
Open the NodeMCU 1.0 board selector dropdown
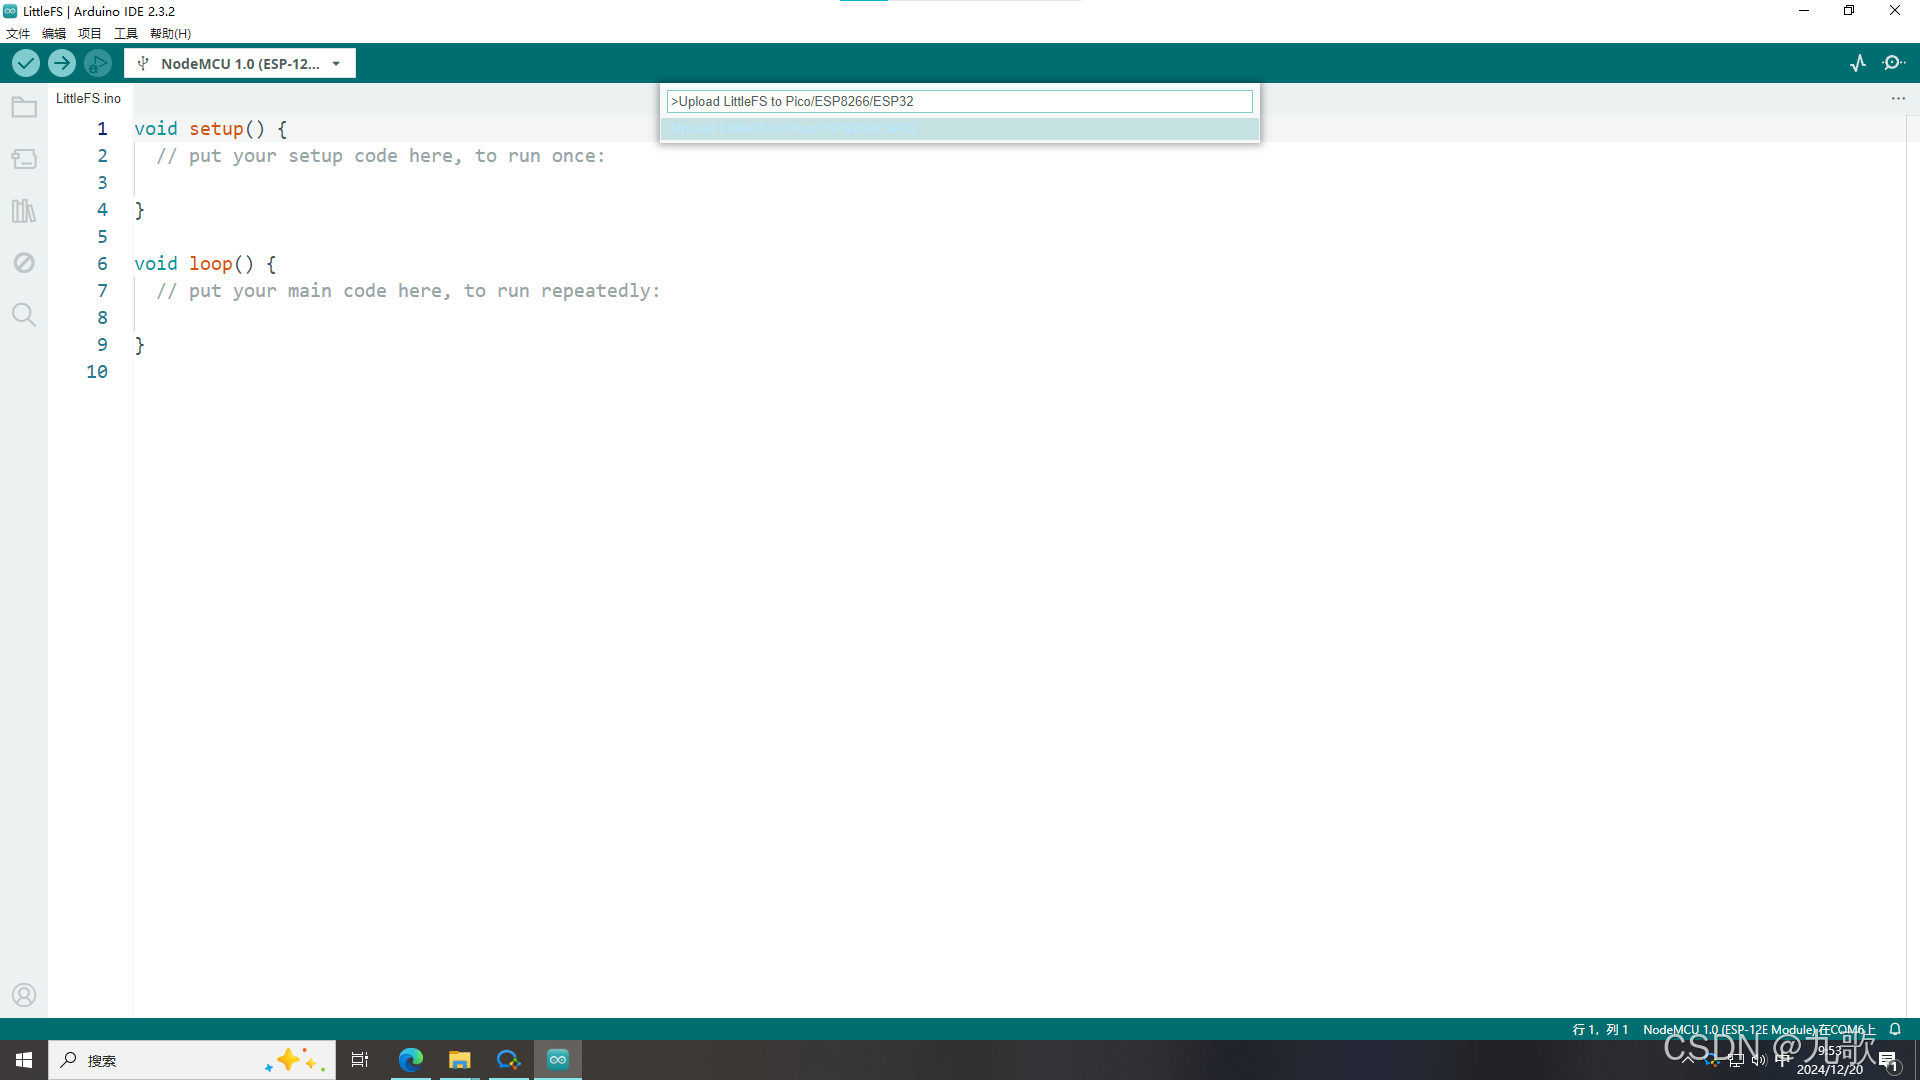[x=240, y=63]
